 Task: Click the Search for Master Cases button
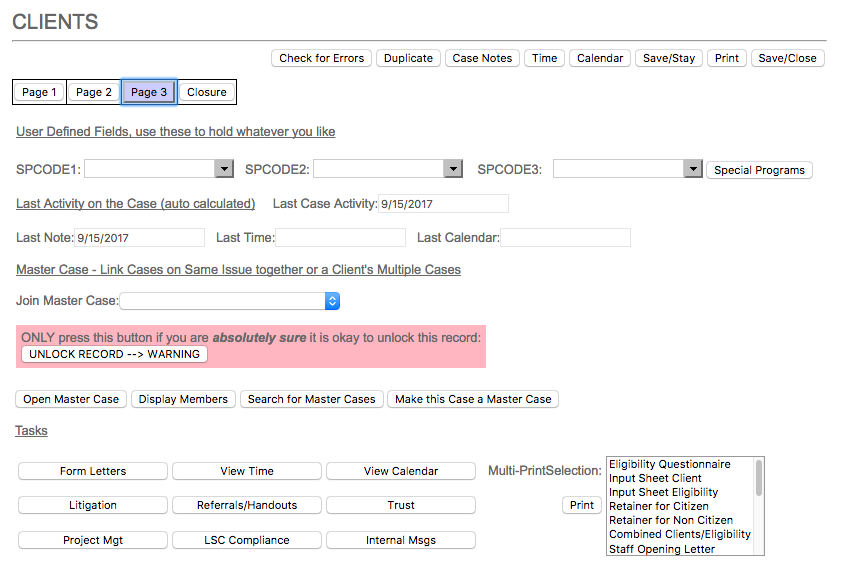click(311, 399)
